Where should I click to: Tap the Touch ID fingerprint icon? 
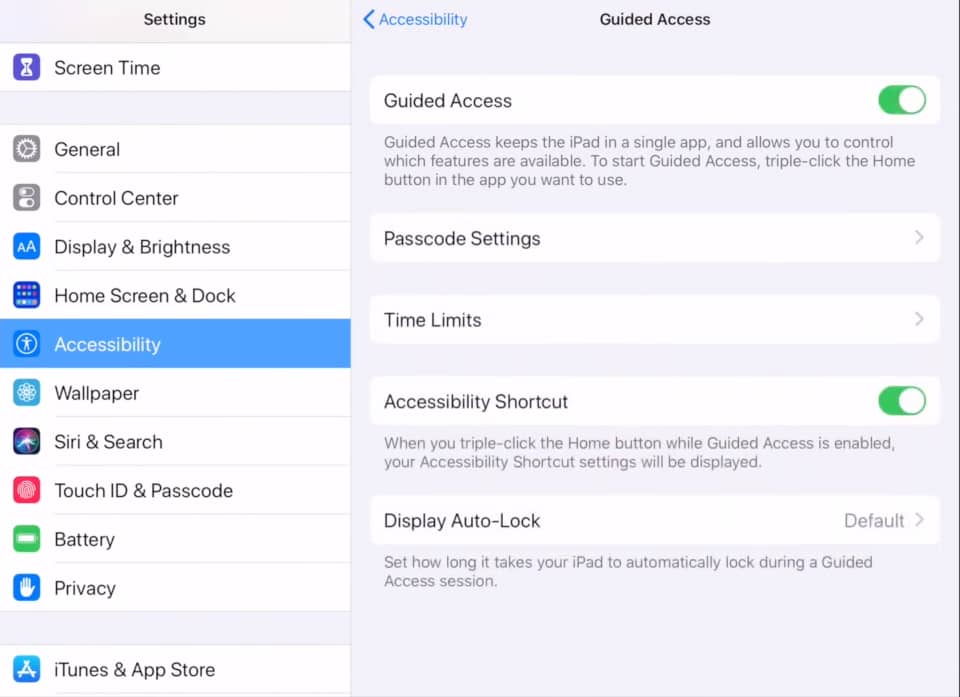(26, 490)
